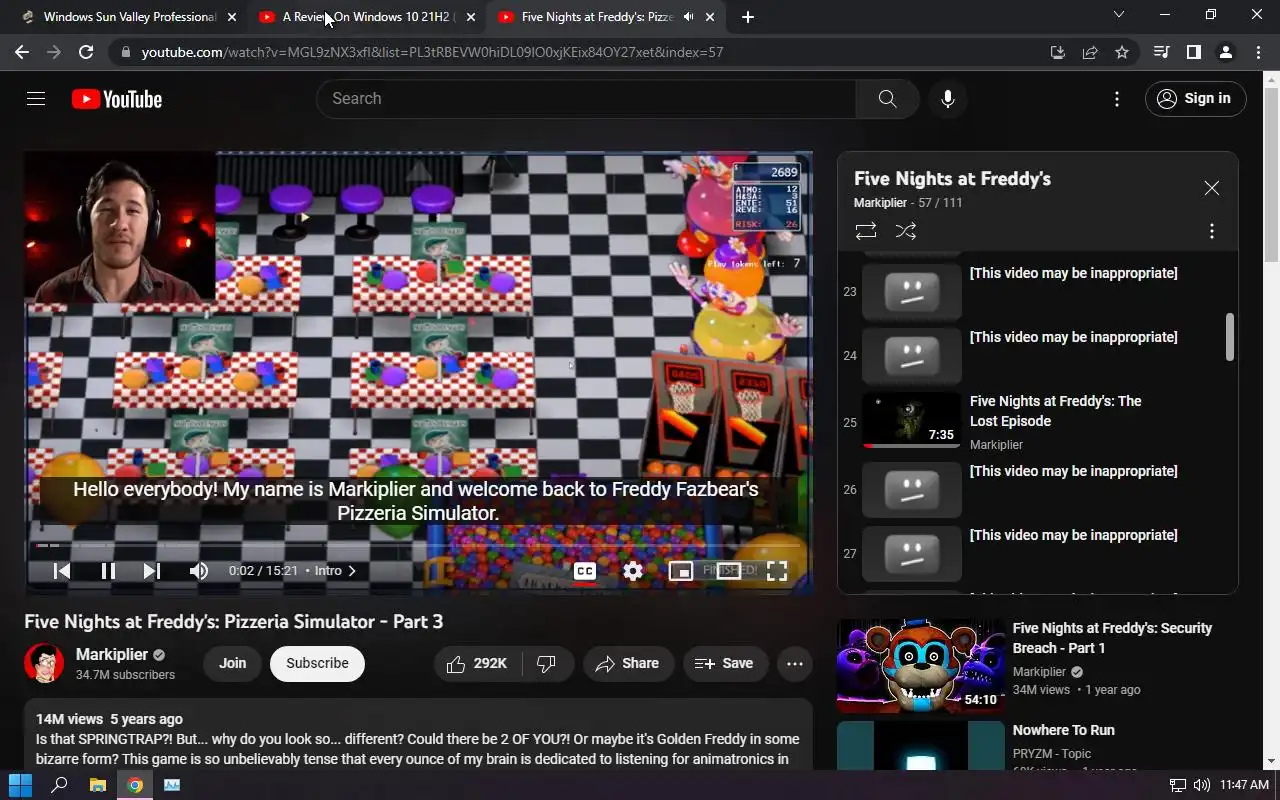Open File Explorer from taskbar
The image size is (1280, 800).
point(97,785)
